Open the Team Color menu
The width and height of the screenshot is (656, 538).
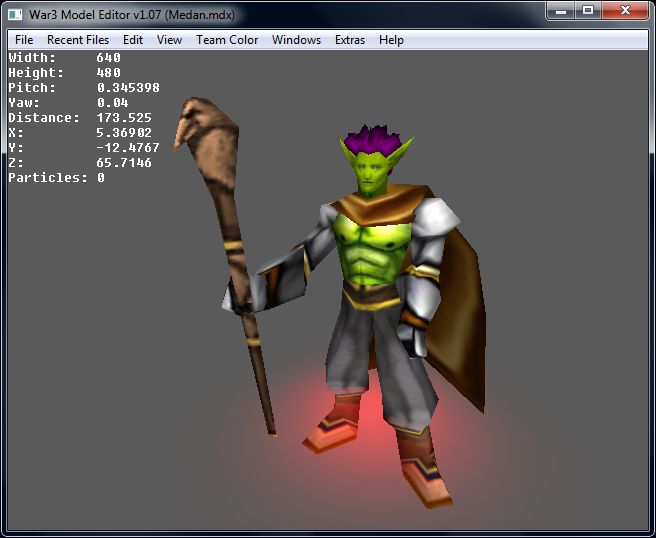tap(227, 40)
